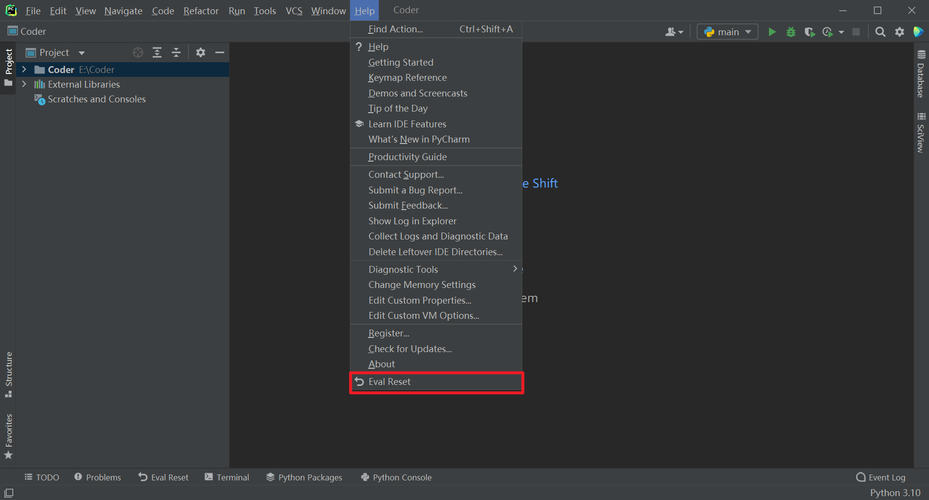Select Eval Reset in Help menu
The image size is (929, 500).
pyautogui.click(x=436, y=382)
